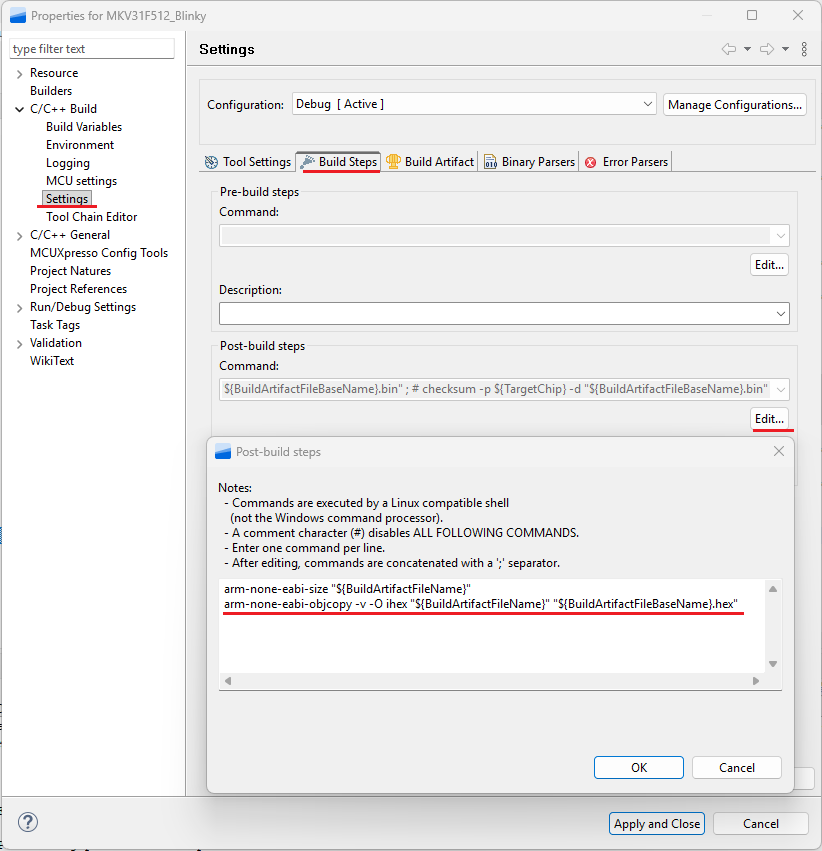This screenshot has width=822, height=851.
Task: Click the forward navigation arrow icon
Action: pyautogui.click(x=767, y=49)
